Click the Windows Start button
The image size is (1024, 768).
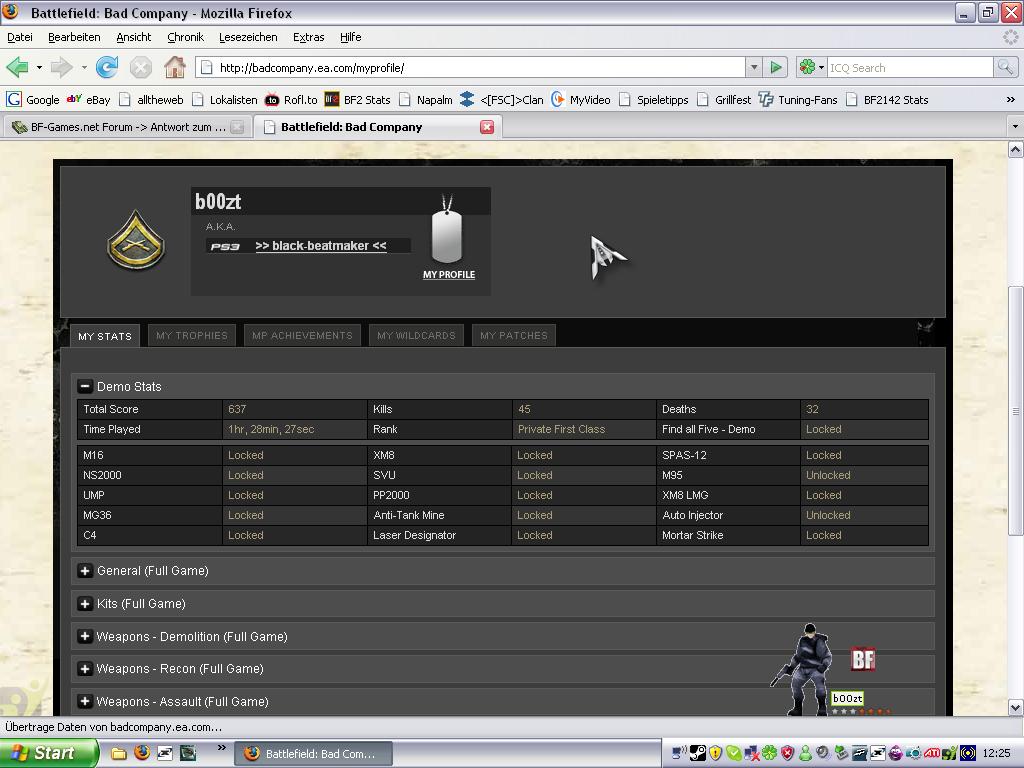coord(49,753)
